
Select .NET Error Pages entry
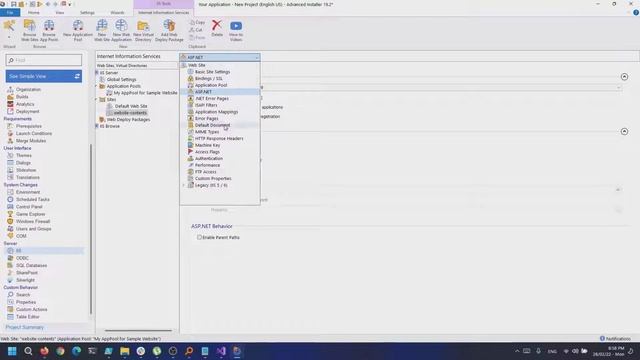point(211,98)
